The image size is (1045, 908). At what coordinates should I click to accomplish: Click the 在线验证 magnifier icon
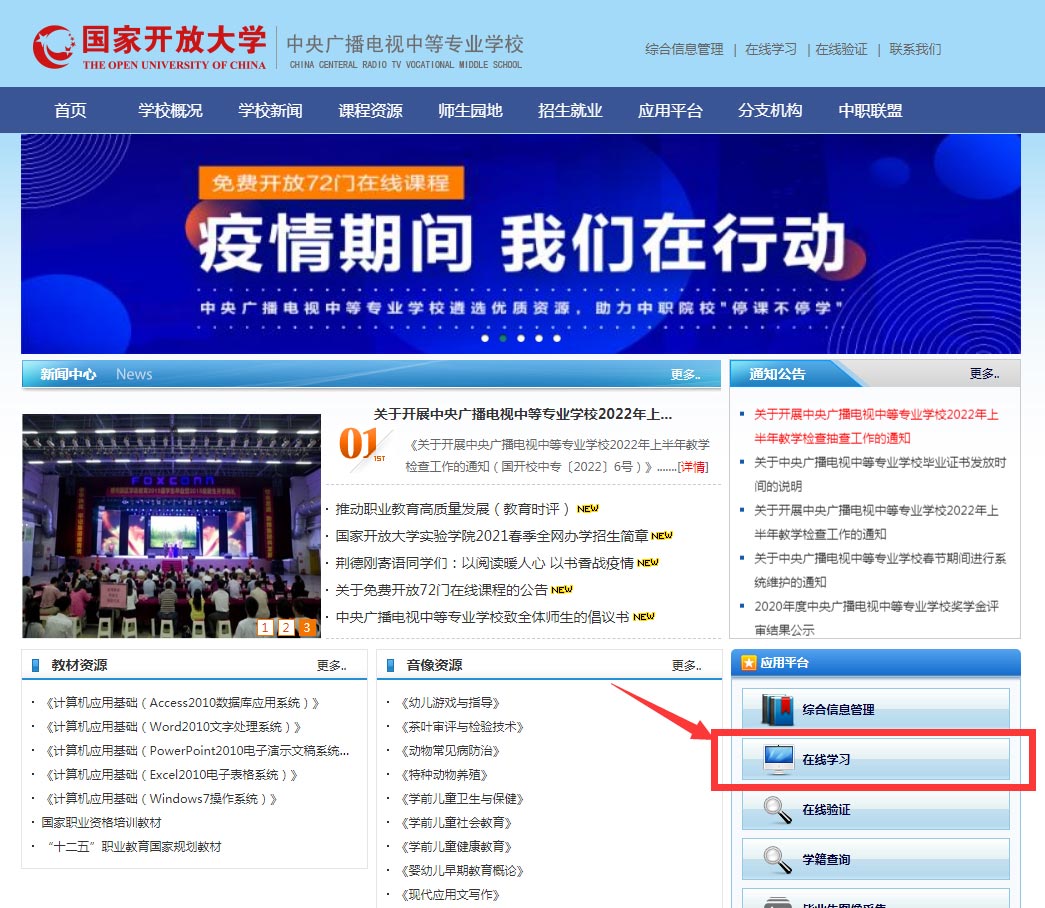point(776,810)
